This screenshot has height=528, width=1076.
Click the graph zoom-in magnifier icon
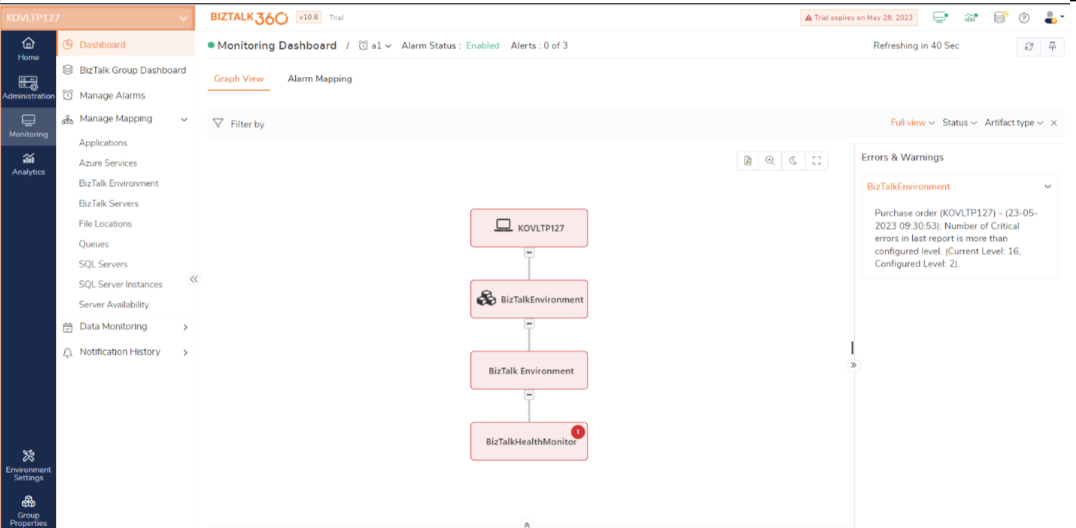click(770, 160)
